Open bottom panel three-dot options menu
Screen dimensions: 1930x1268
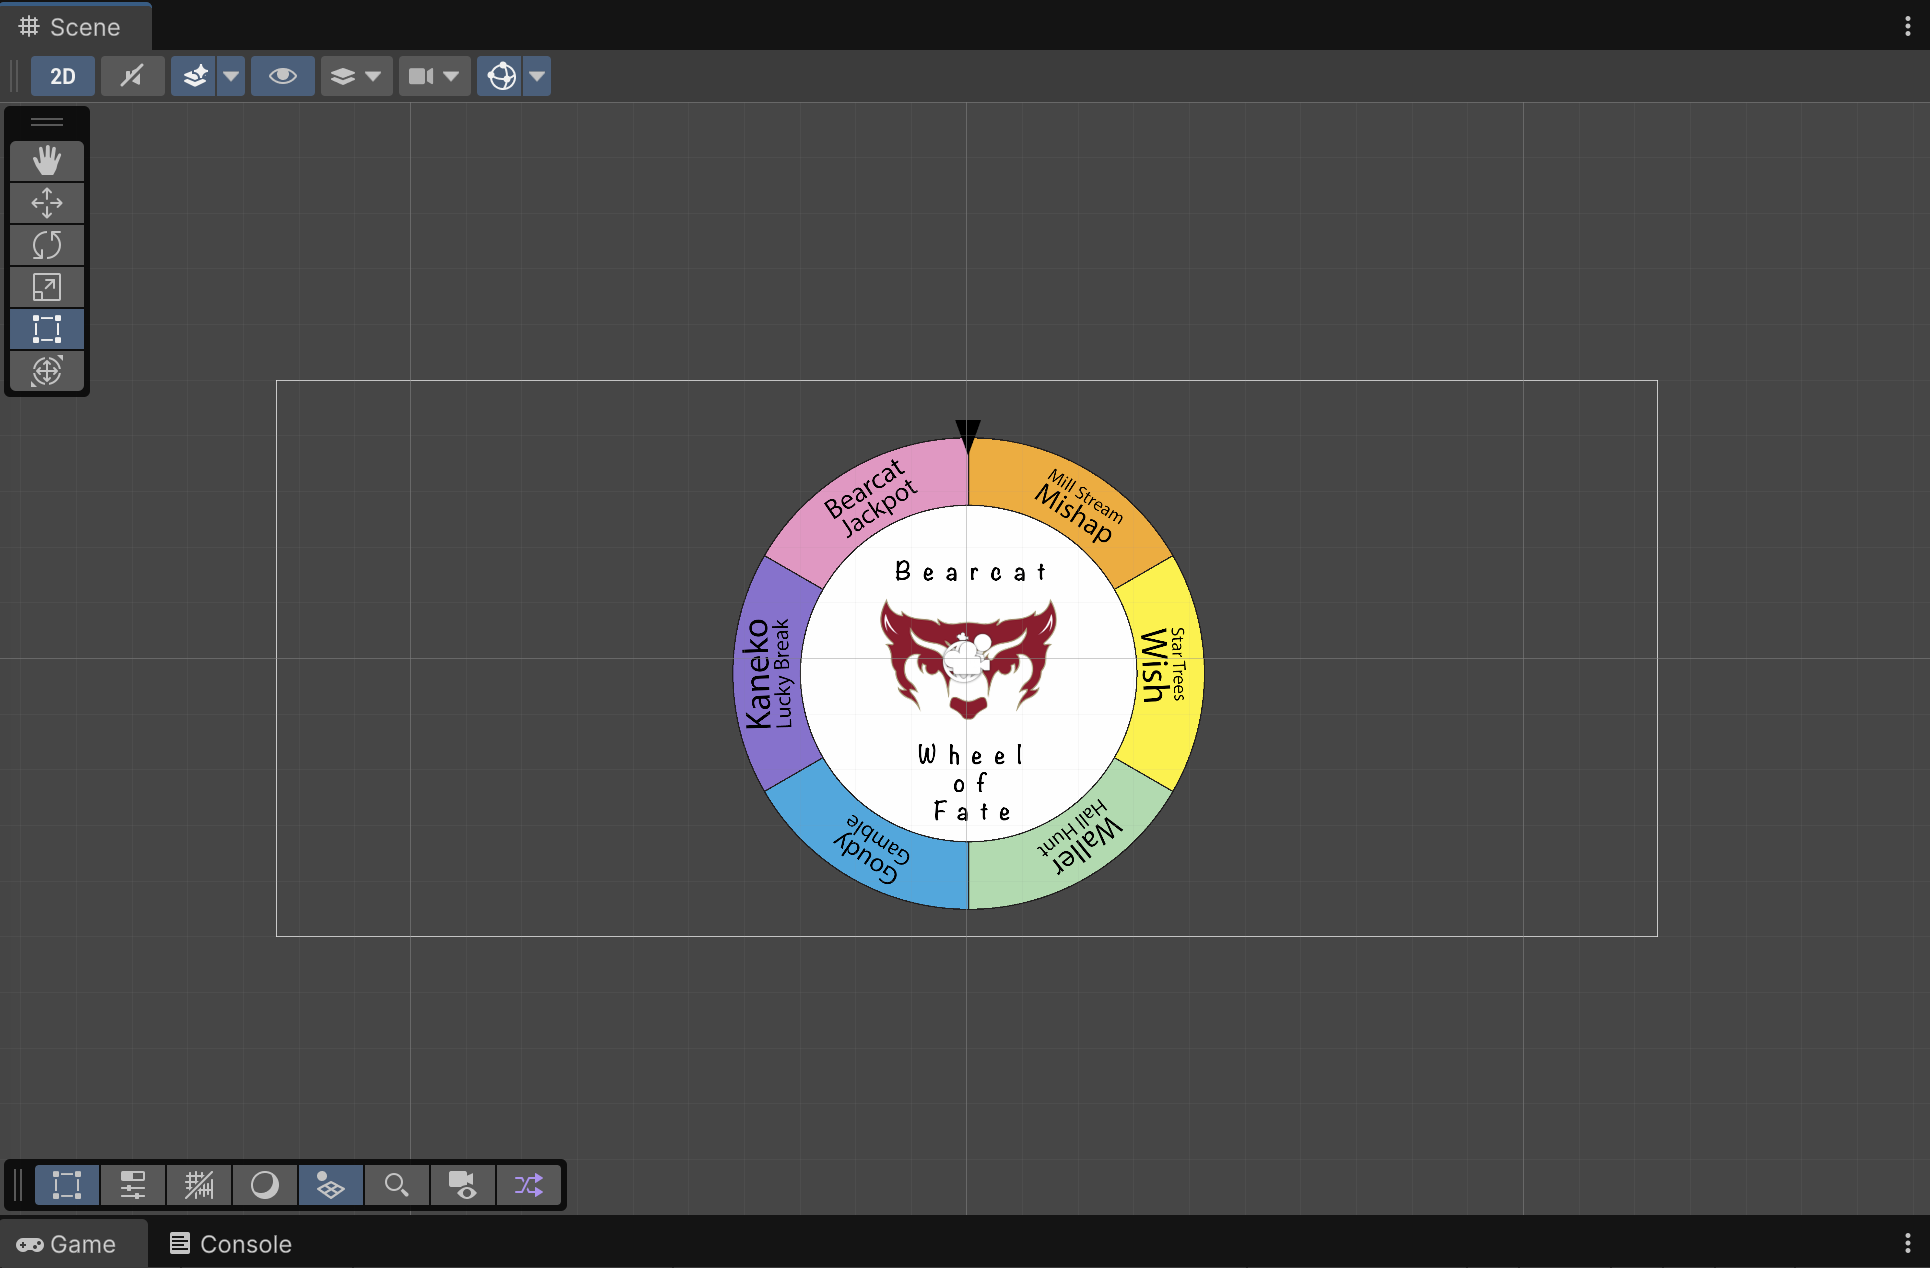click(1907, 1243)
